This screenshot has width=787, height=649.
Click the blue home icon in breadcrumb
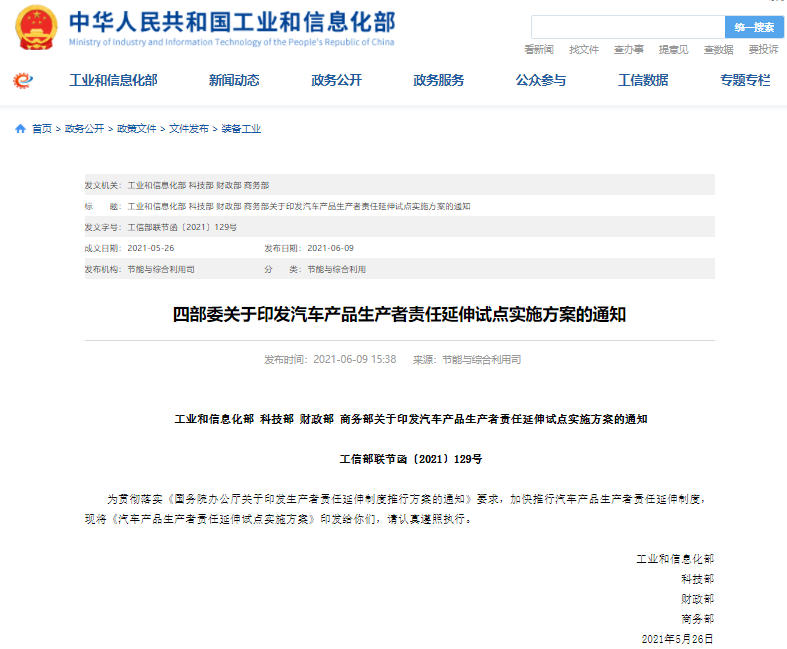20,129
